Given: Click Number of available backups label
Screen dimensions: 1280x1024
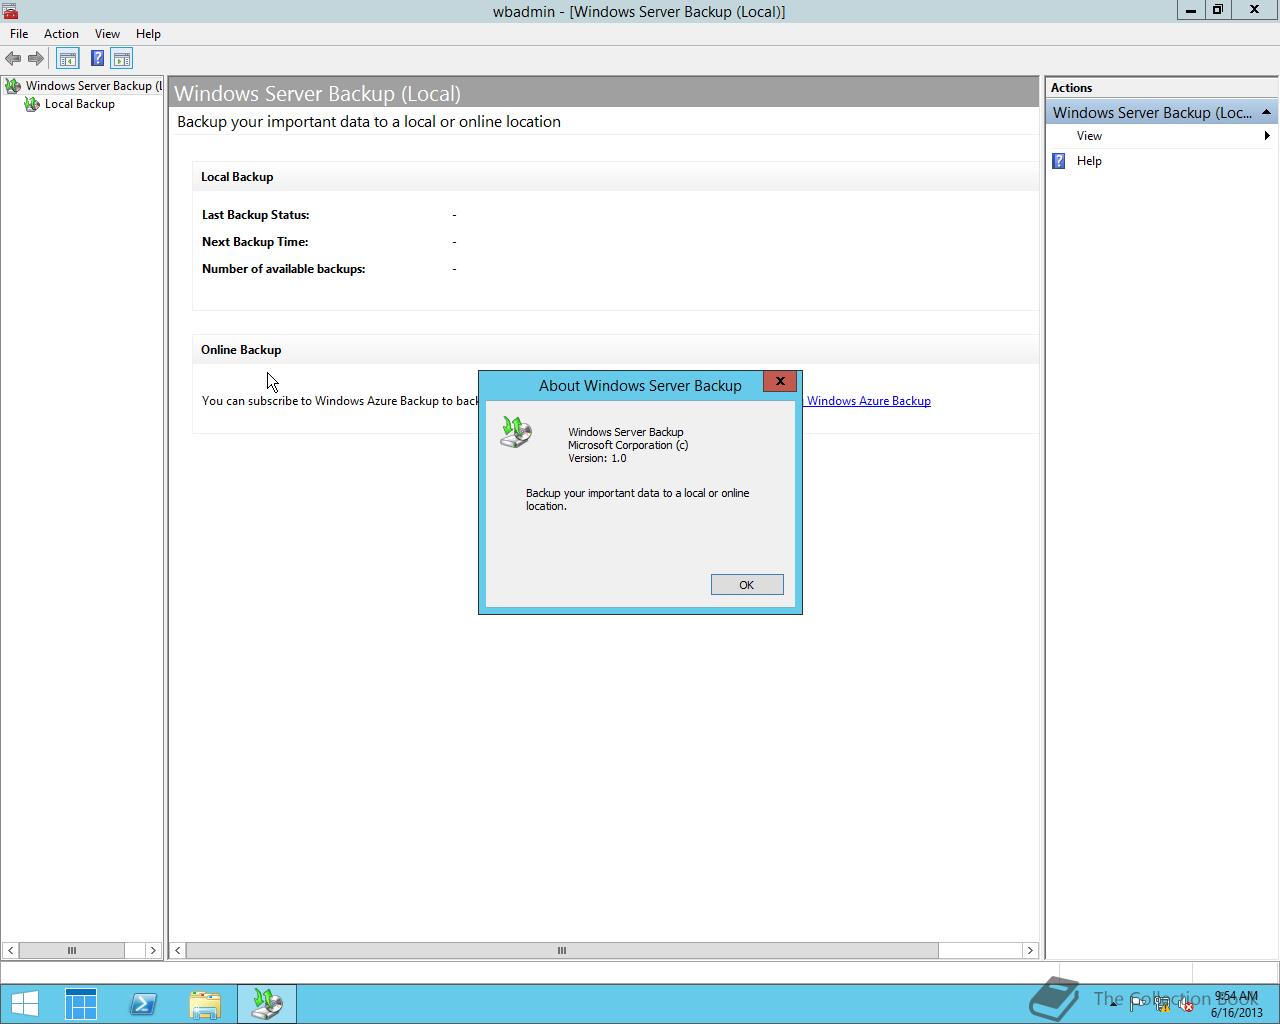Looking at the screenshot, I should point(284,269).
